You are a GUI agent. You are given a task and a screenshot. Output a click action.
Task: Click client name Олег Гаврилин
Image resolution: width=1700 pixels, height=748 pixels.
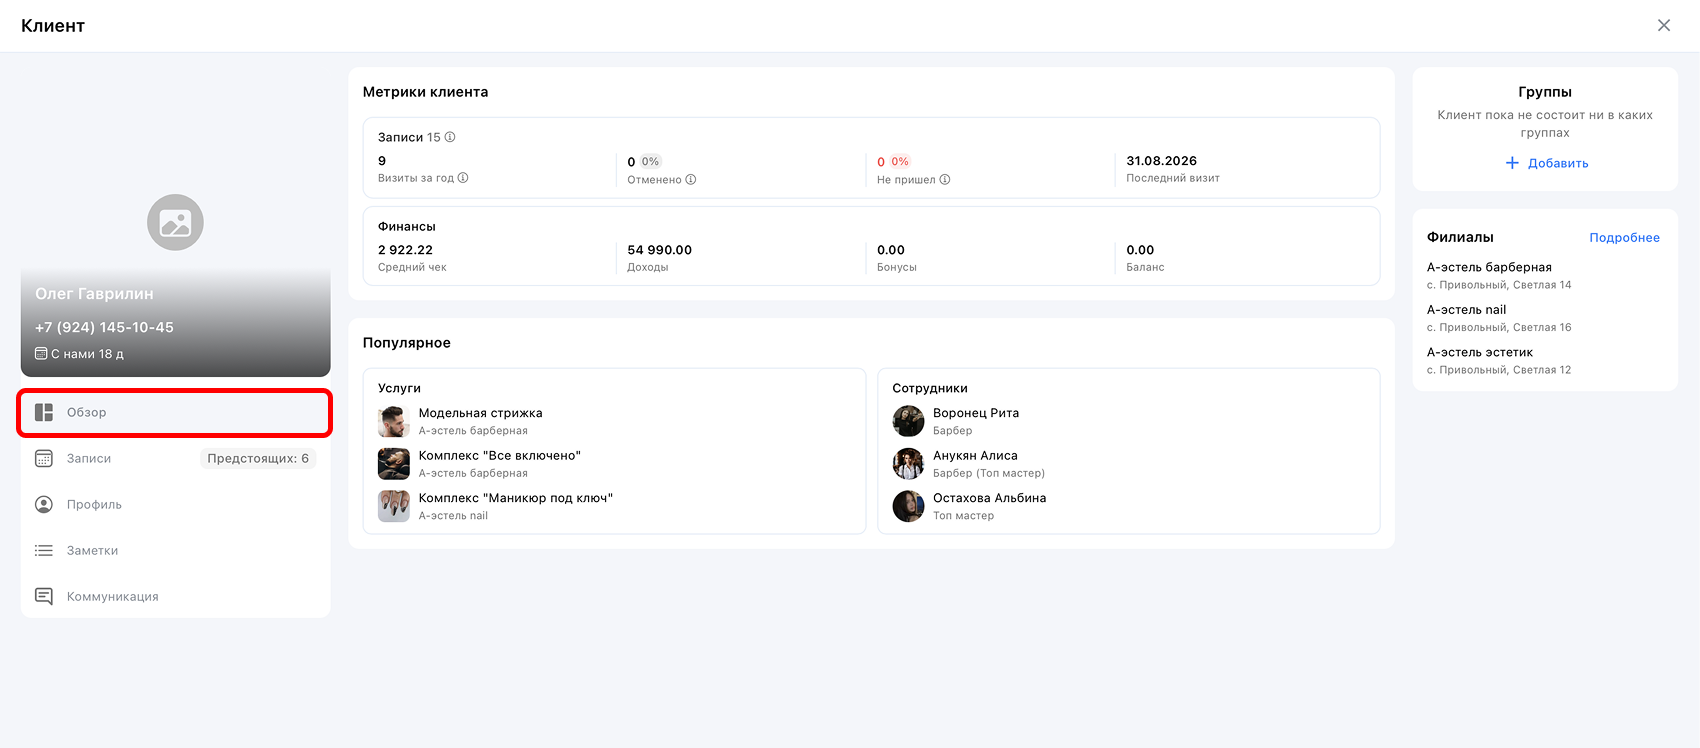click(94, 294)
